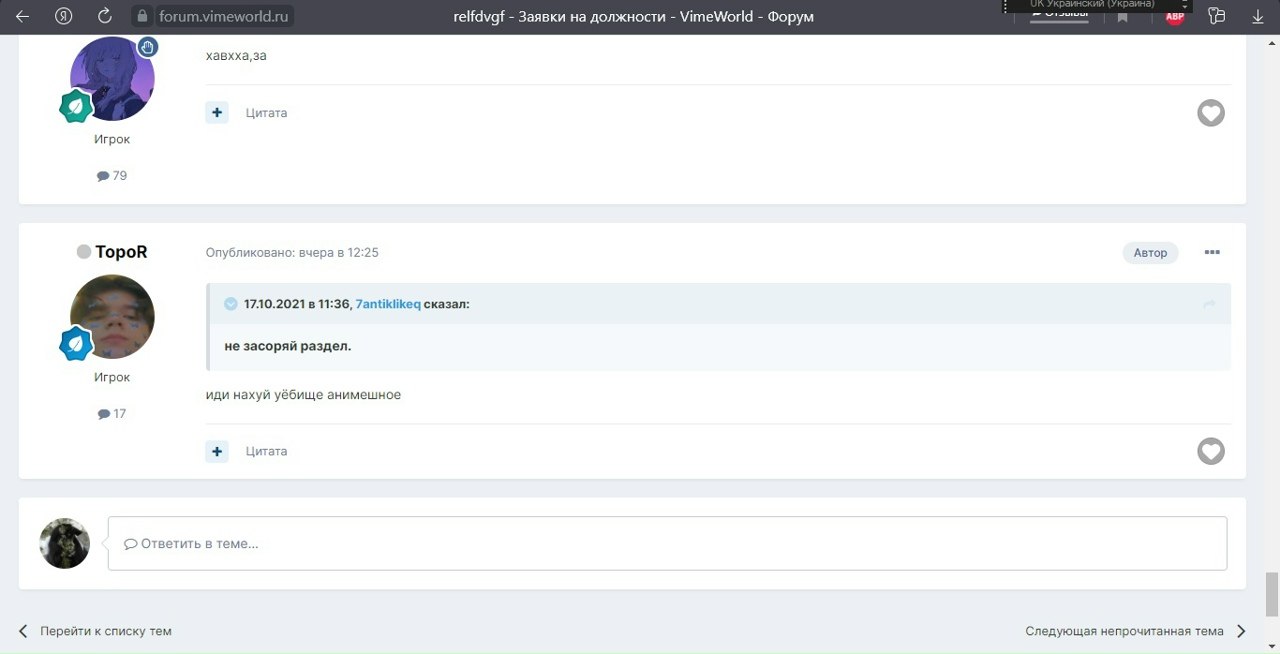The width and height of the screenshot is (1280, 654).
Task: Like TopoR's post with the heart button
Action: [x=1211, y=451]
